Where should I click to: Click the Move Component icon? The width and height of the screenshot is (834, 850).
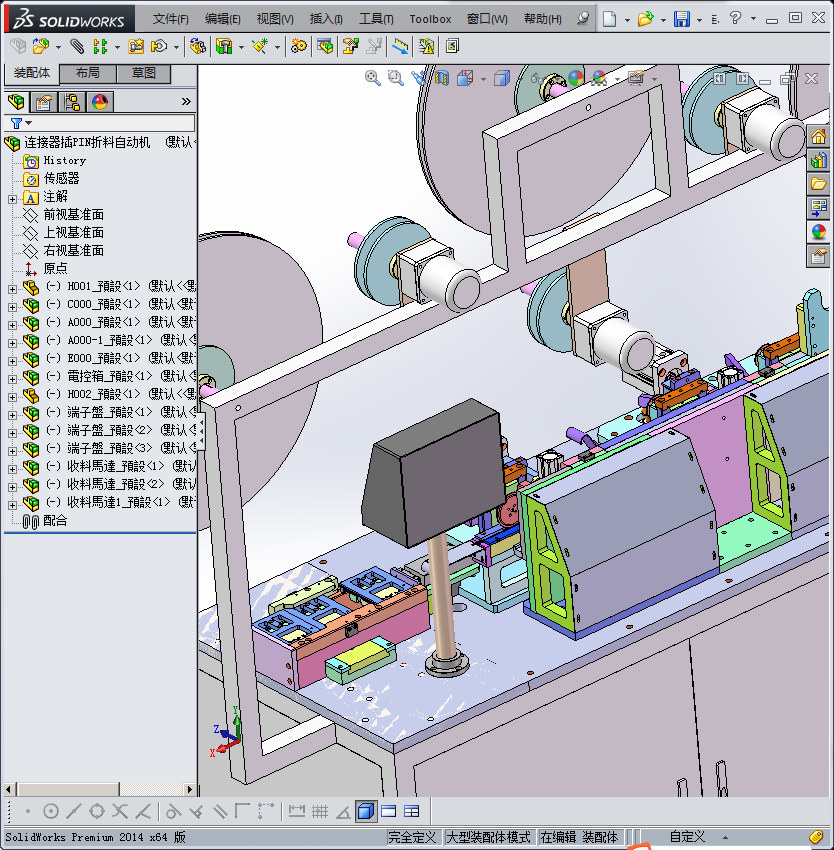pos(159,47)
